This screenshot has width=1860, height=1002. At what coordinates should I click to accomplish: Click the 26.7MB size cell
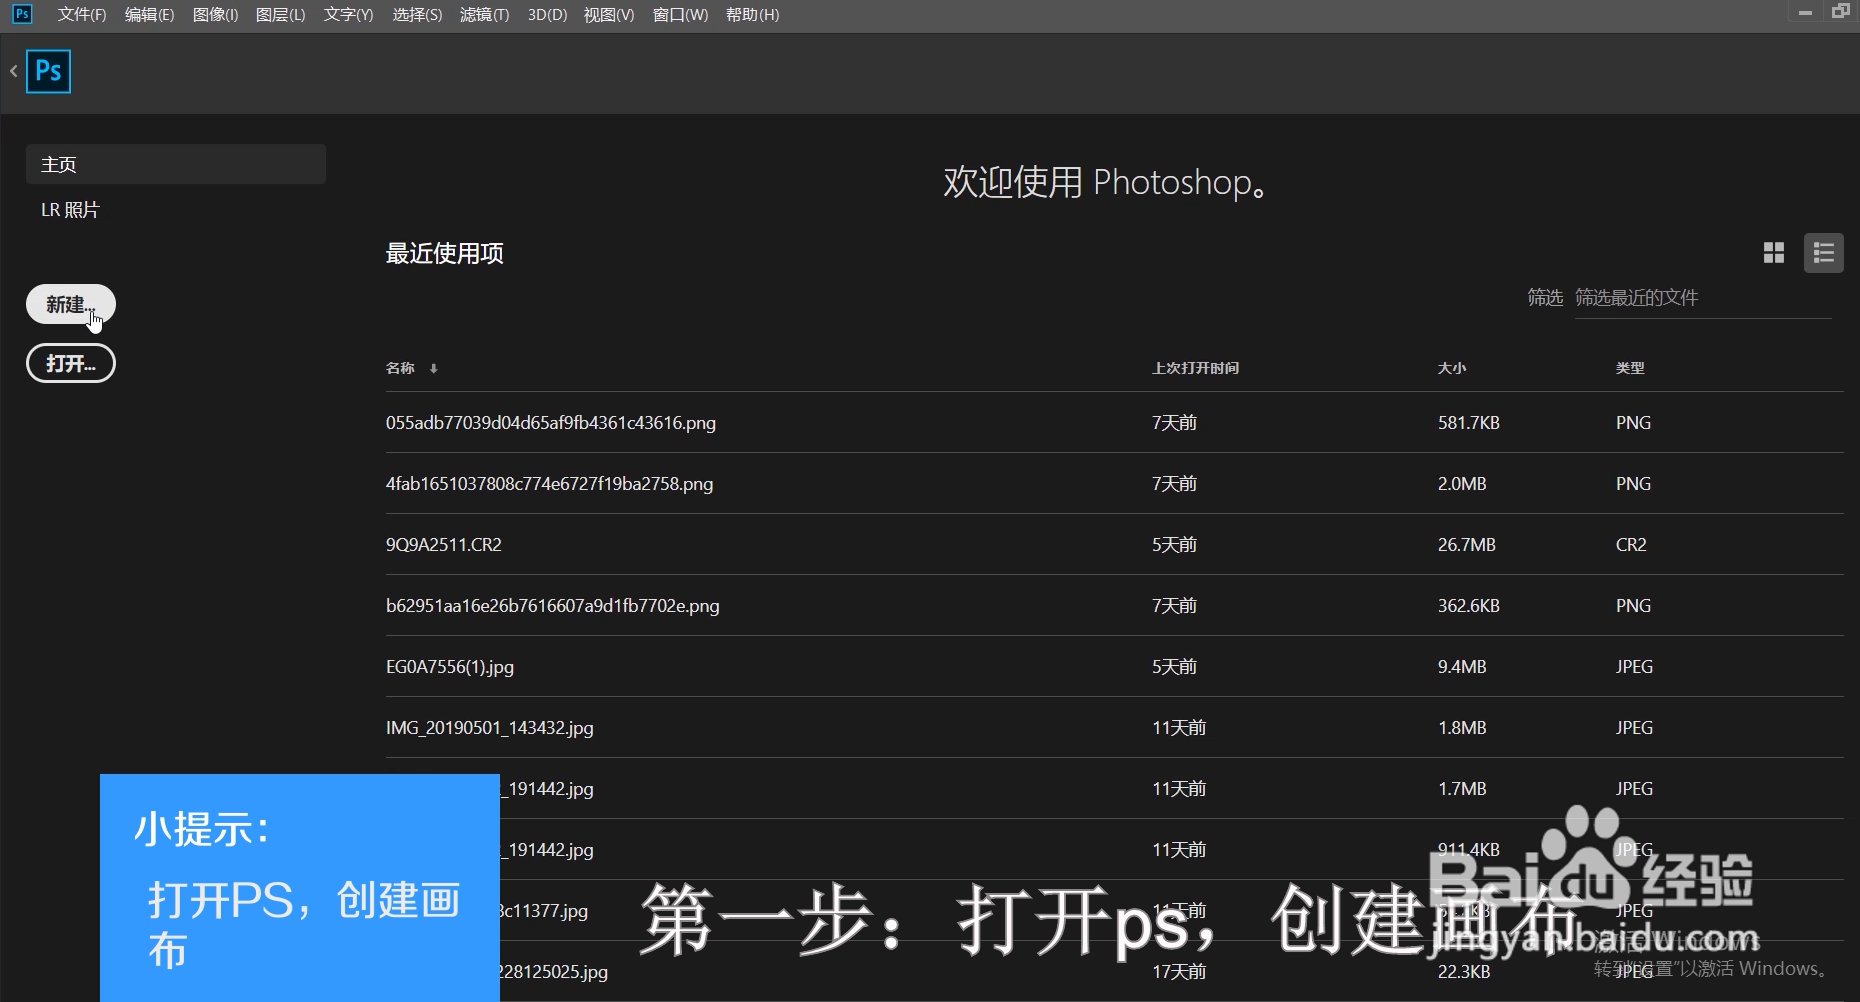pyautogui.click(x=1467, y=545)
